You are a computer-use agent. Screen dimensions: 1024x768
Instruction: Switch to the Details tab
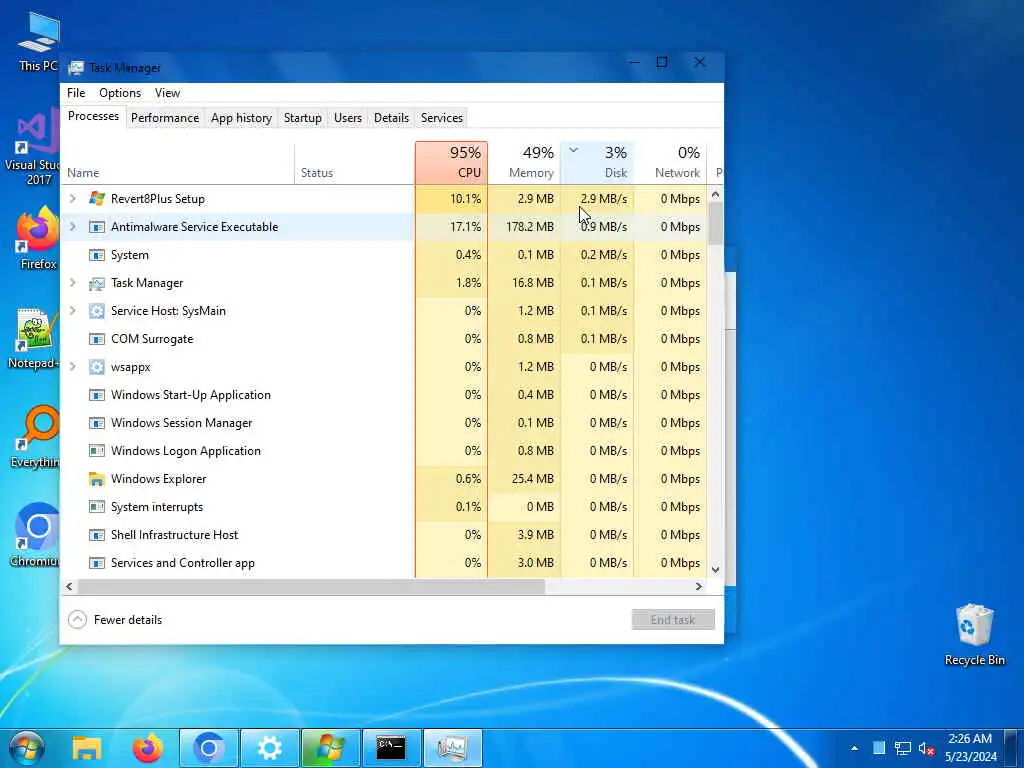tap(391, 118)
